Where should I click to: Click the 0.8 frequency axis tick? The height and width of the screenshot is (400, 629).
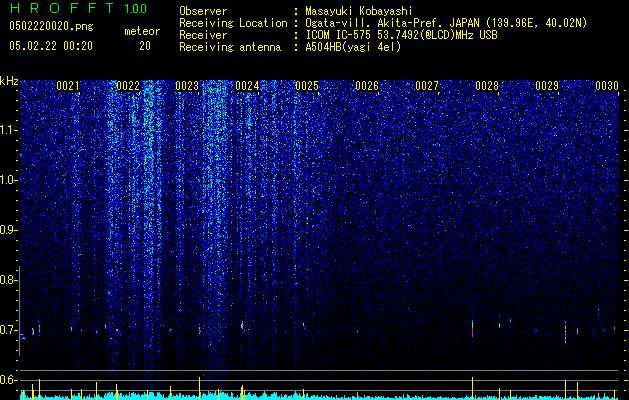[8, 280]
